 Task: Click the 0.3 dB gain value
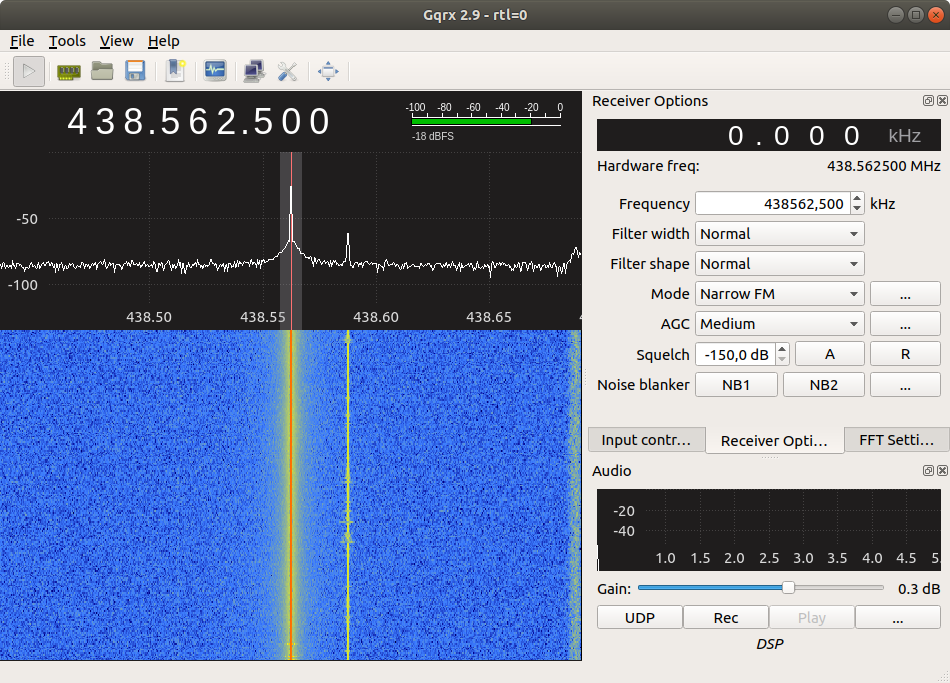pyautogui.click(x=918, y=588)
